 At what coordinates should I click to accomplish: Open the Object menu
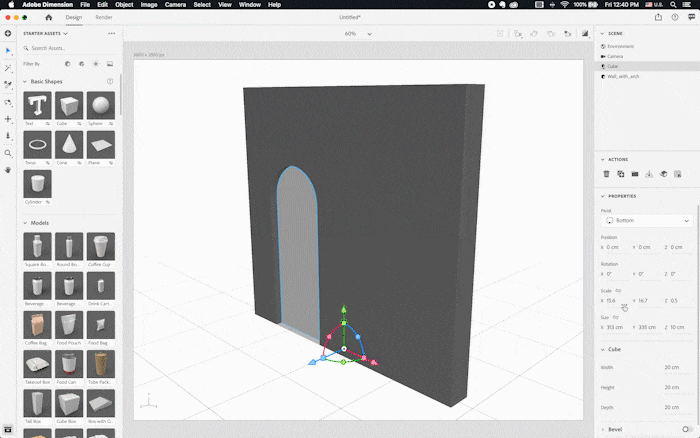tap(124, 4)
